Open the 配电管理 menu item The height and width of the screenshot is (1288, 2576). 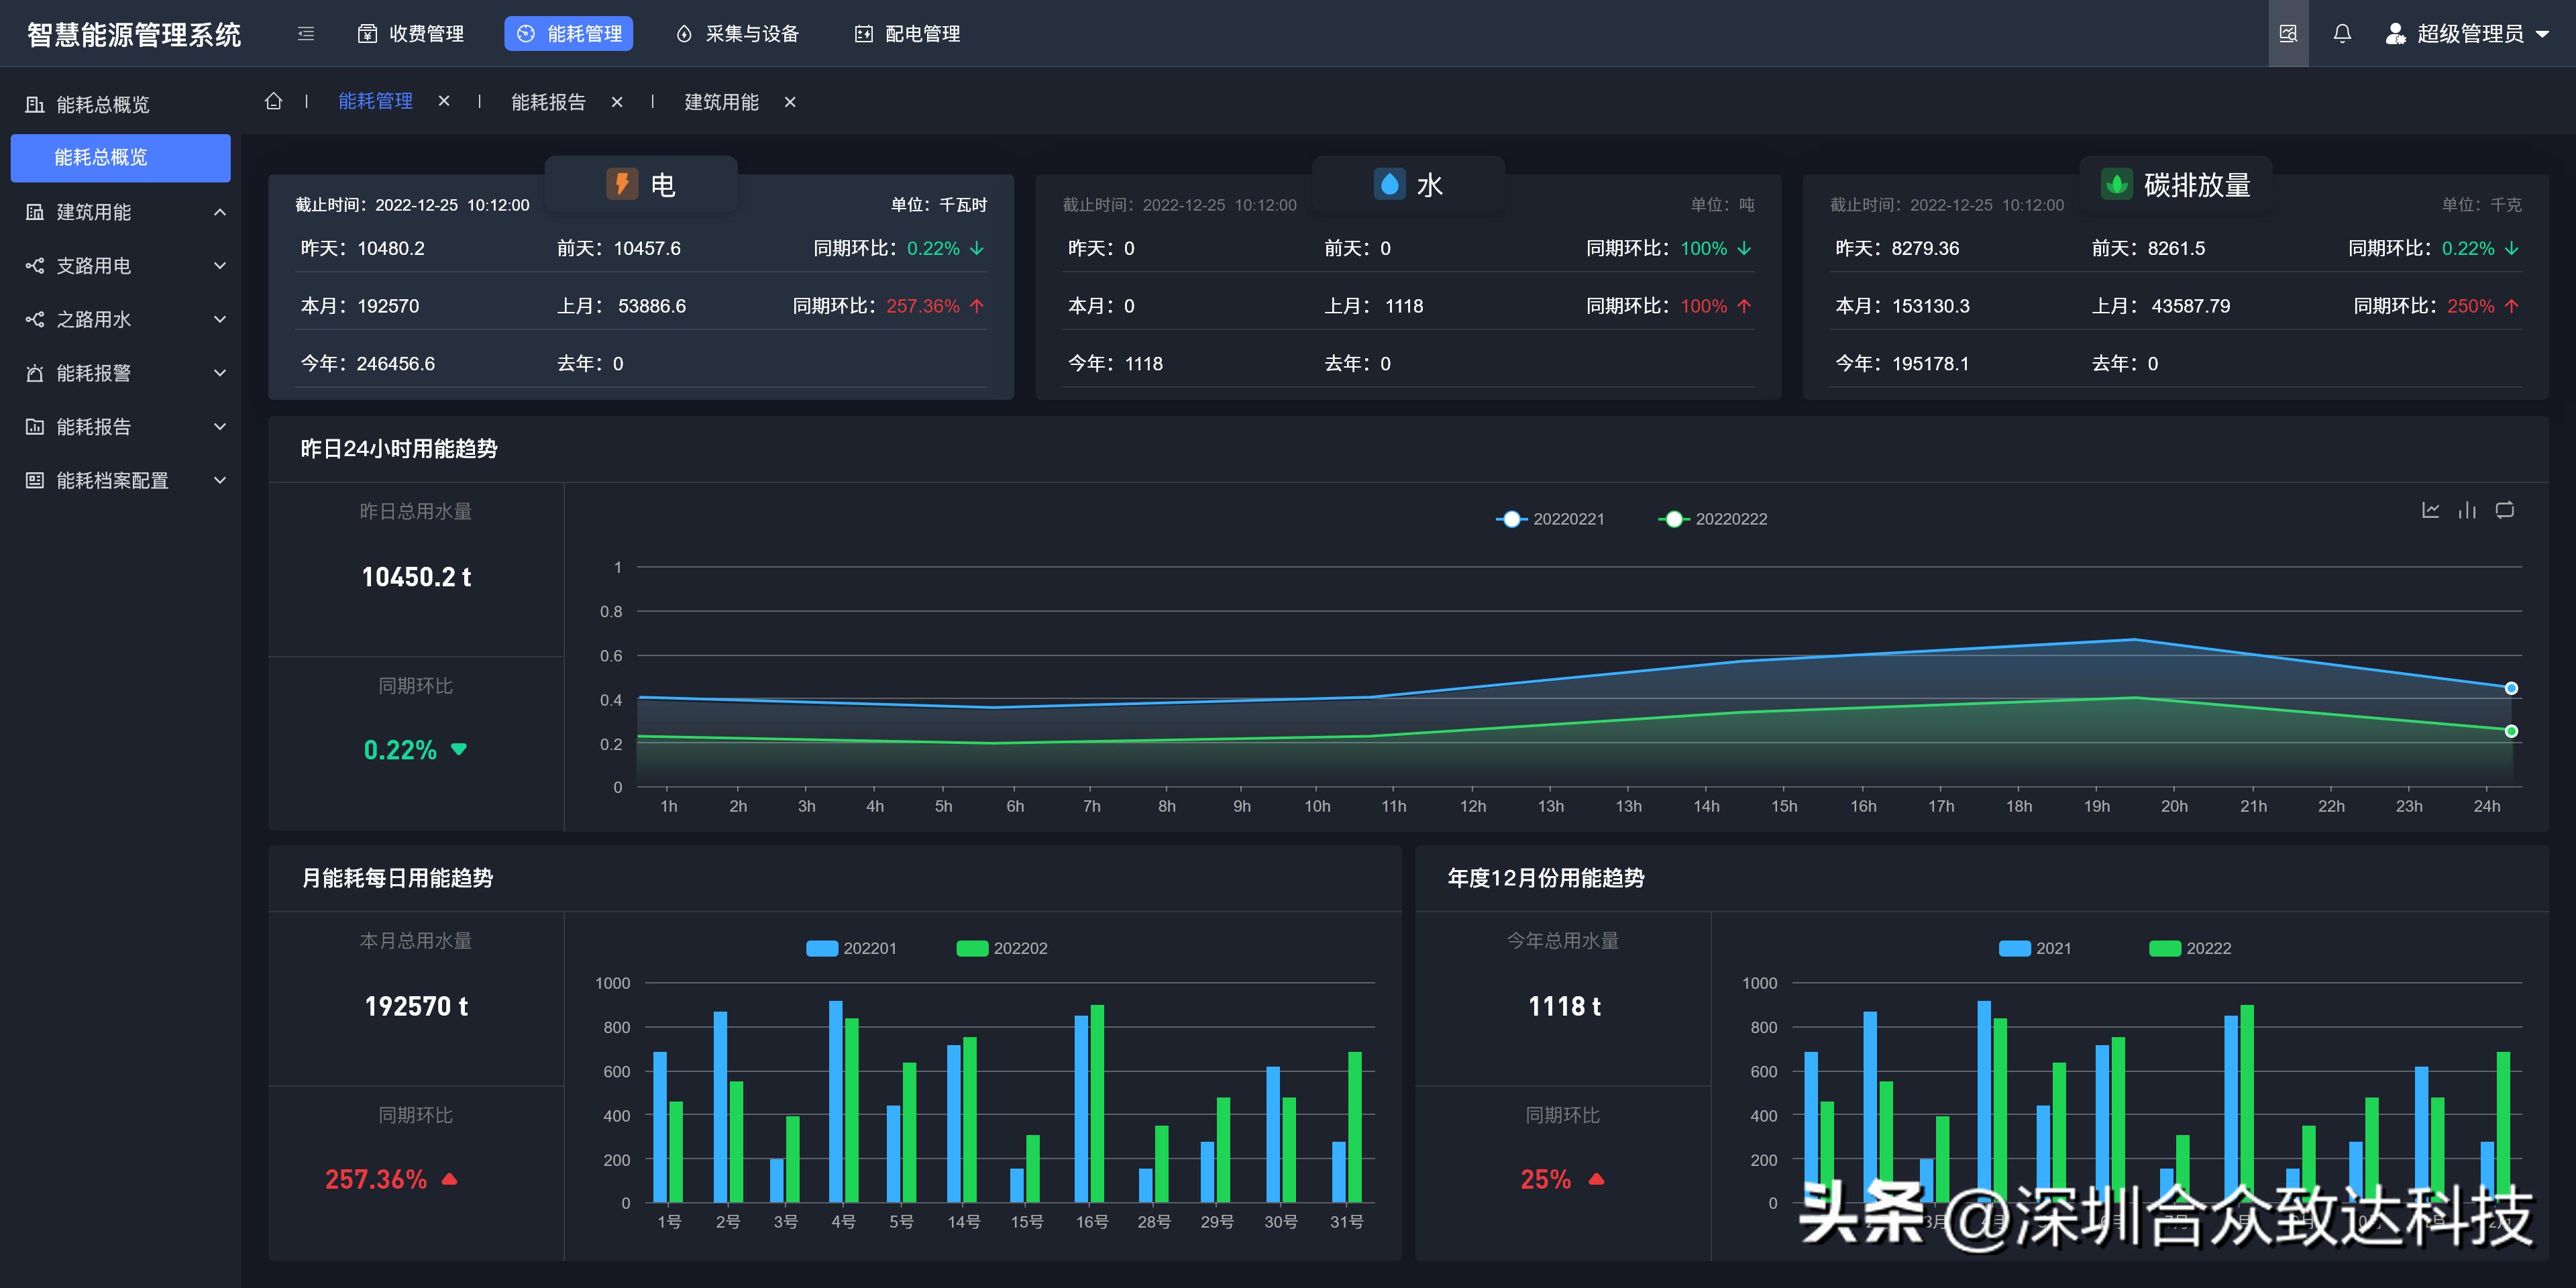click(905, 33)
